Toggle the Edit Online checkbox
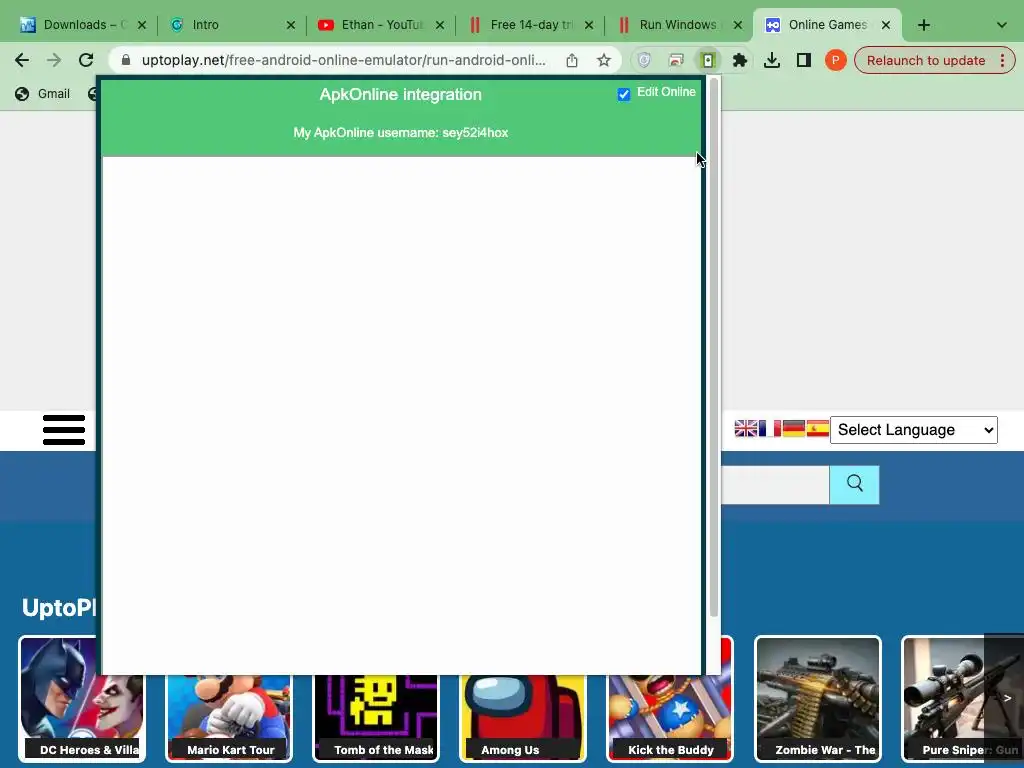This screenshot has height=768, width=1024. [x=624, y=94]
